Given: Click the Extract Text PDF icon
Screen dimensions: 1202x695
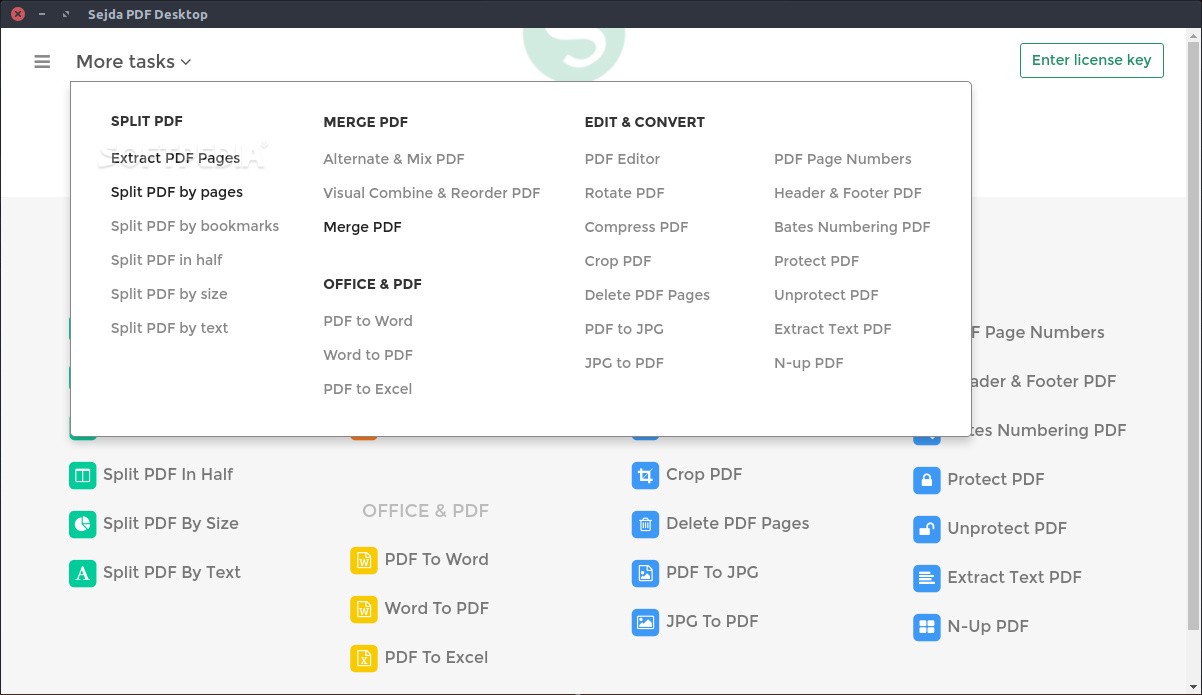Looking at the screenshot, I should point(927,578).
